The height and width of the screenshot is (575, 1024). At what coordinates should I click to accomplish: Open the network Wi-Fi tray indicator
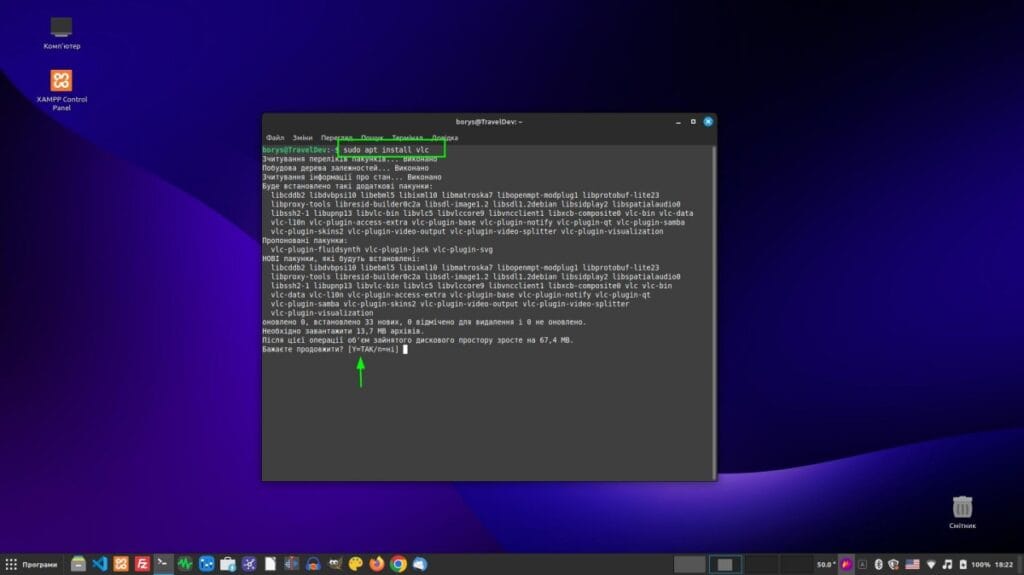tap(929, 564)
